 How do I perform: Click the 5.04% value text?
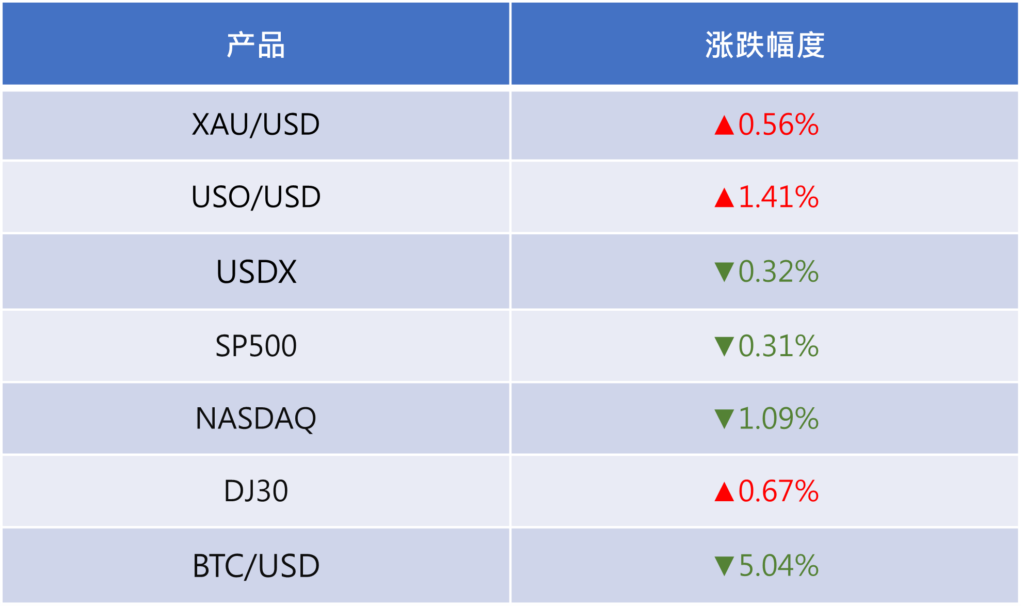click(x=778, y=566)
